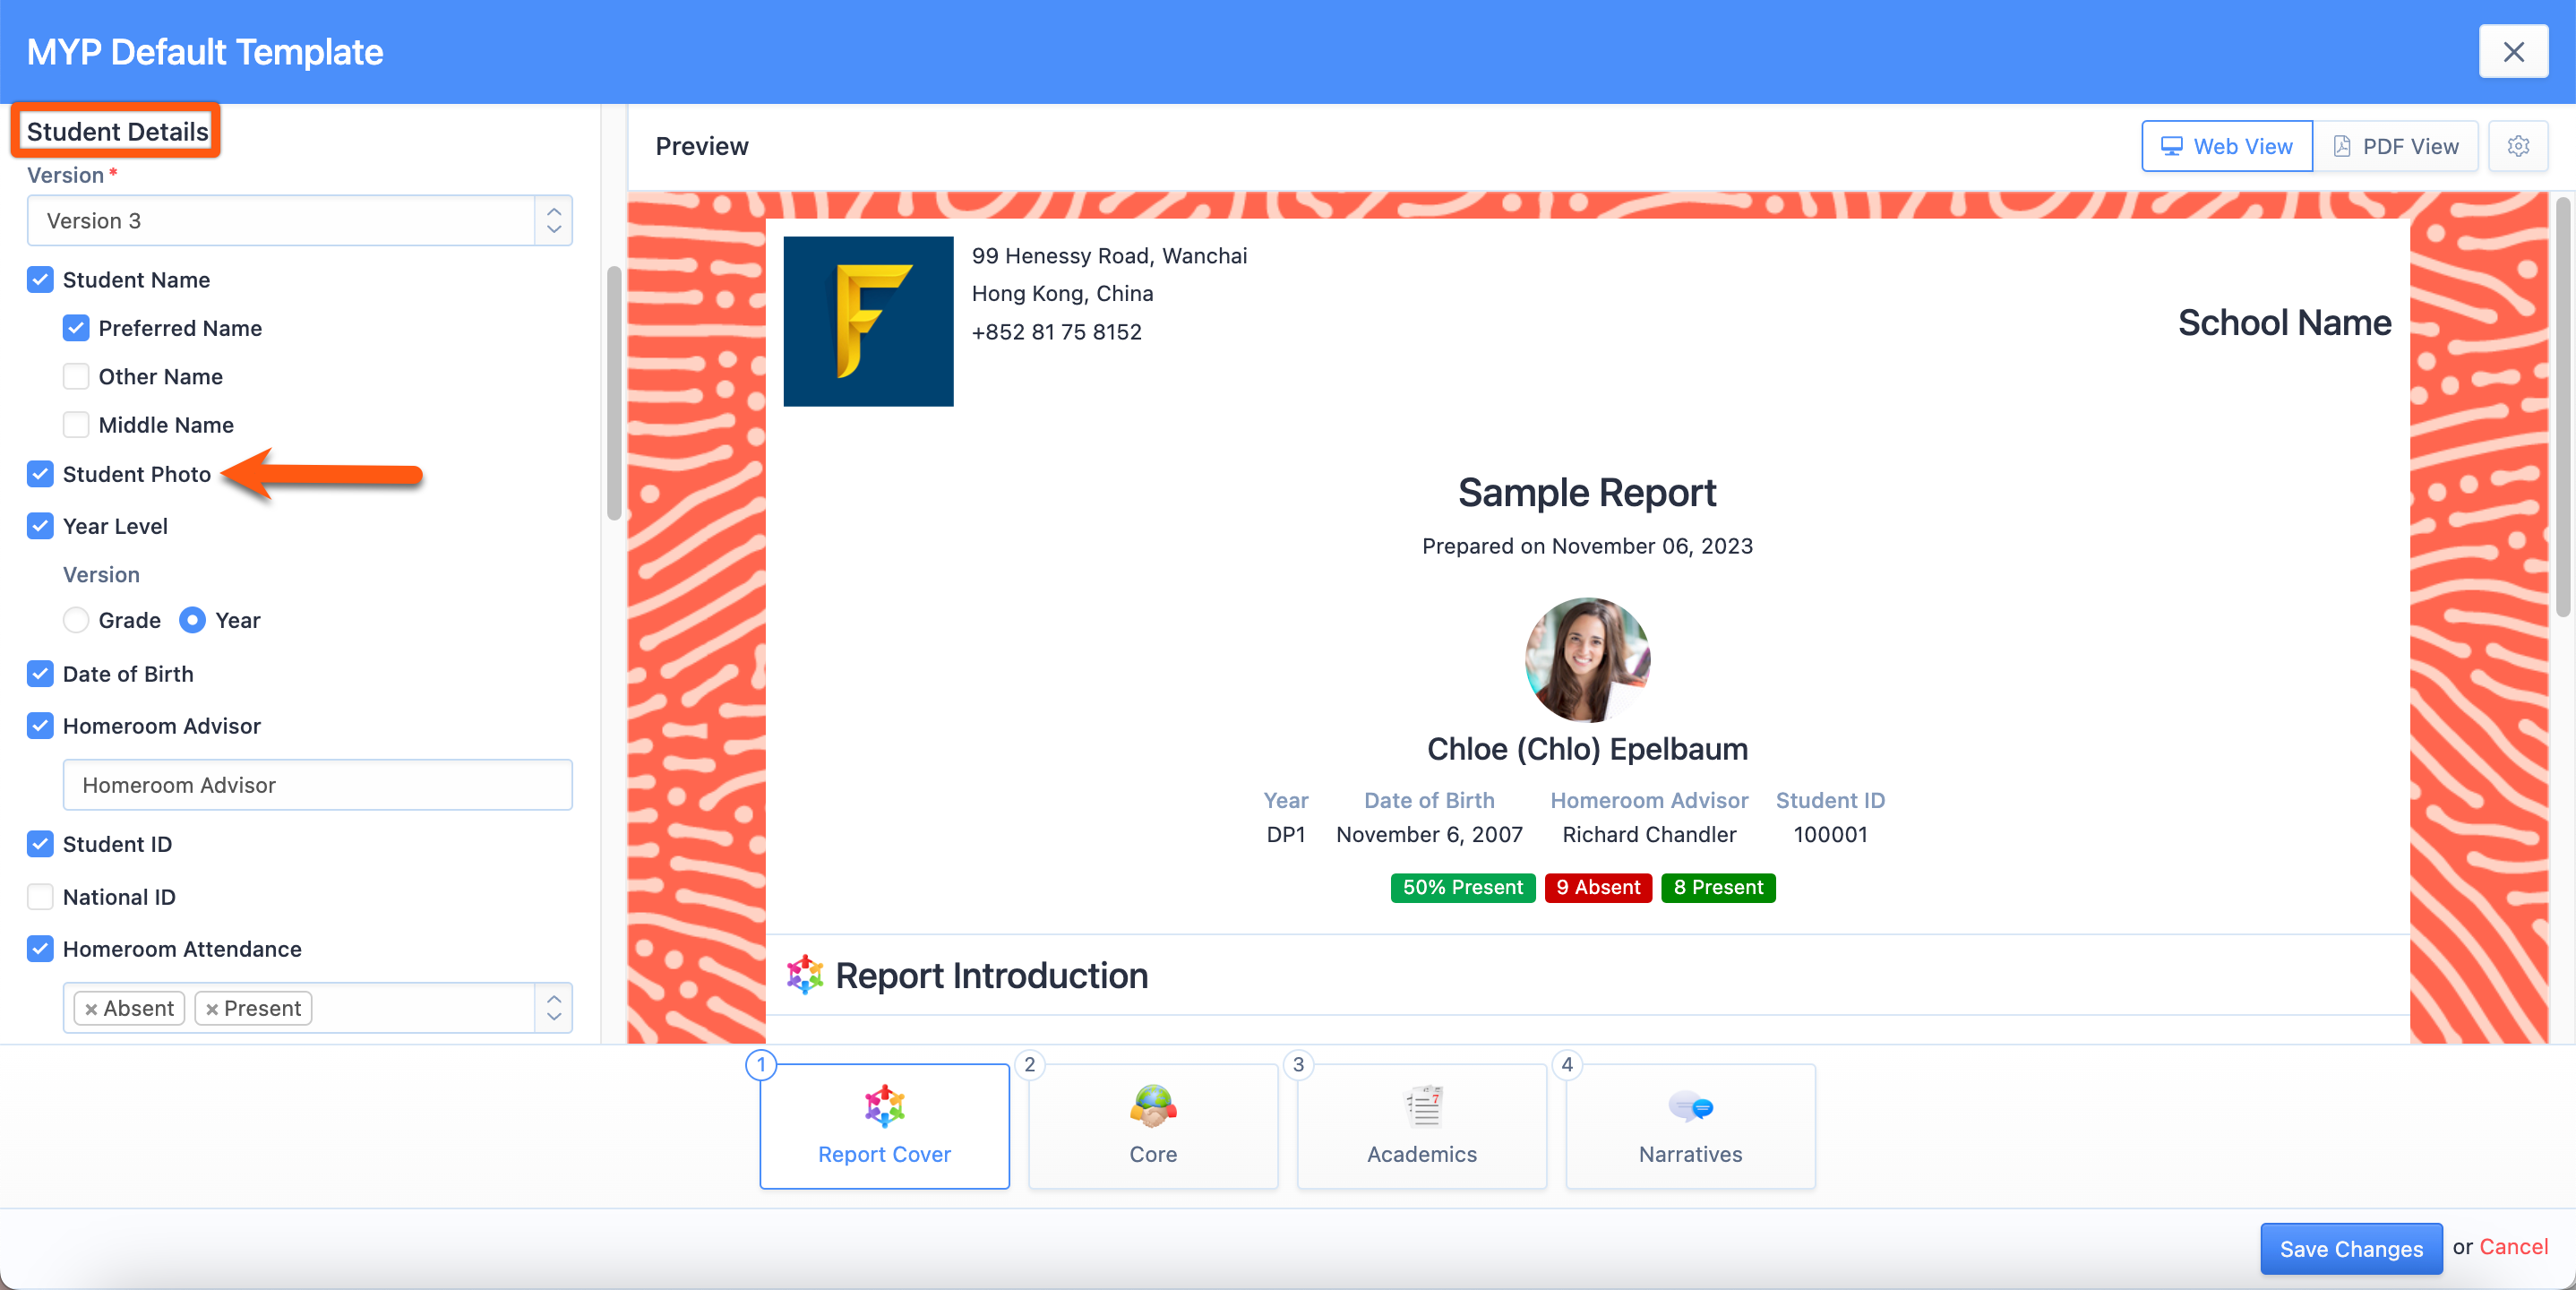This screenshot has height=1290, width=2576.
Task: Remove the Present tag from attendance
Action: point(211,1008)
